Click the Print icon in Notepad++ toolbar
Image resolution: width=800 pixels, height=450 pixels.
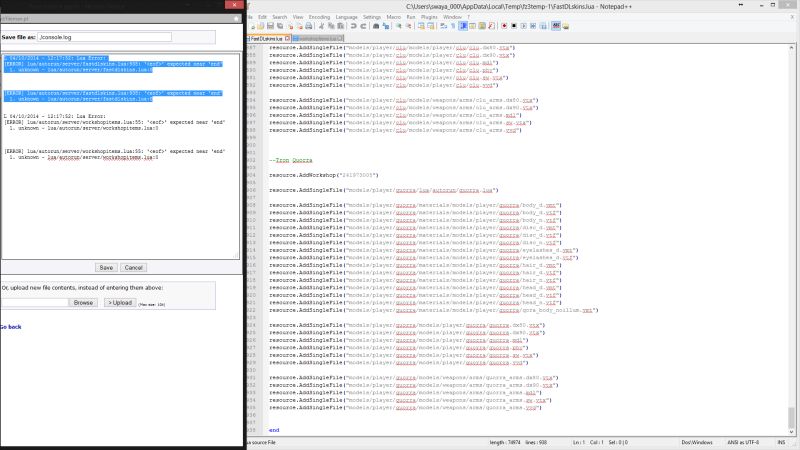click(308, 26)
